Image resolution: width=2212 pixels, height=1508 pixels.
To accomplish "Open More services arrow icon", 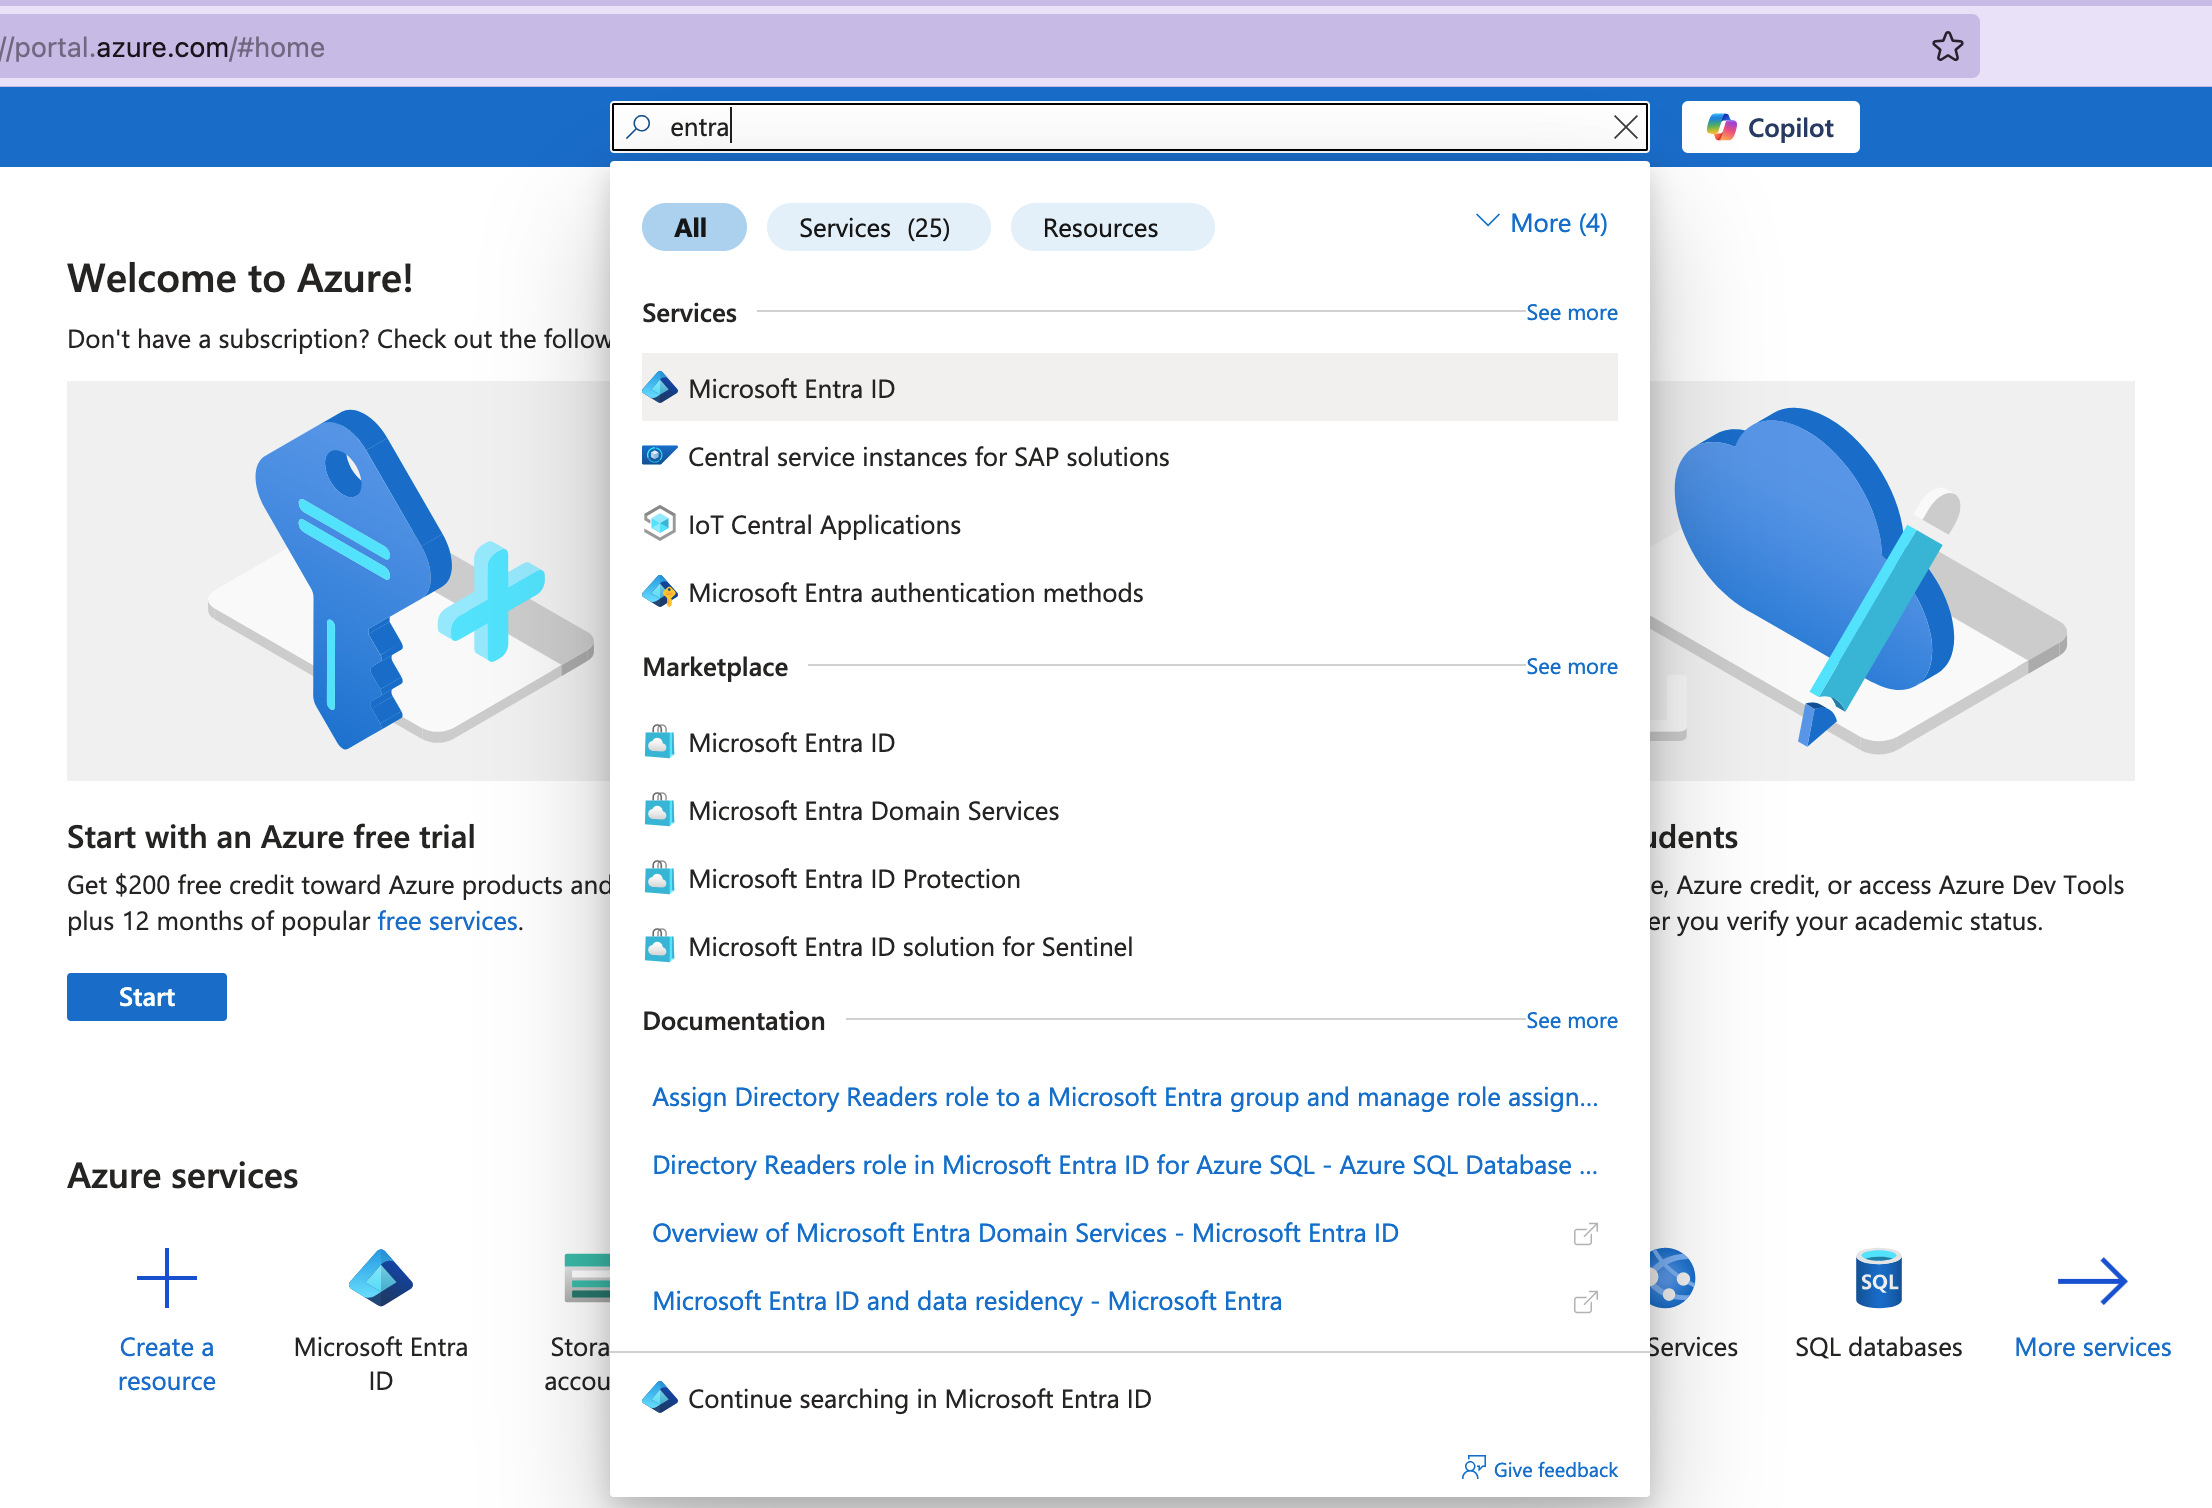I will coord(2092,1281).
